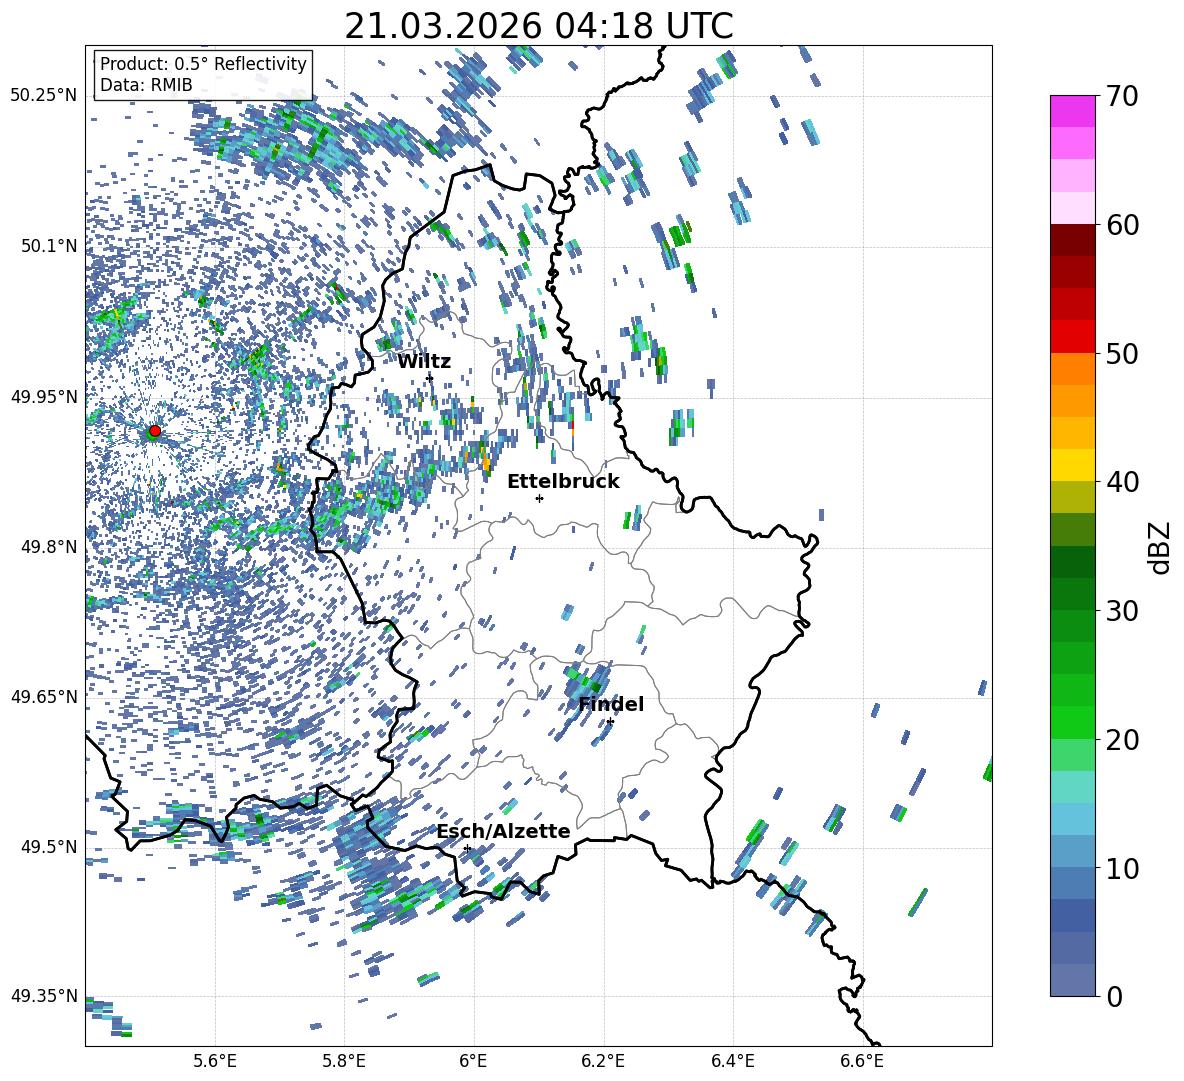Click the 49.35°N latitude tick label
Image resolution: width=1184 pixels, height=1081 pixels.
(44, 996)
